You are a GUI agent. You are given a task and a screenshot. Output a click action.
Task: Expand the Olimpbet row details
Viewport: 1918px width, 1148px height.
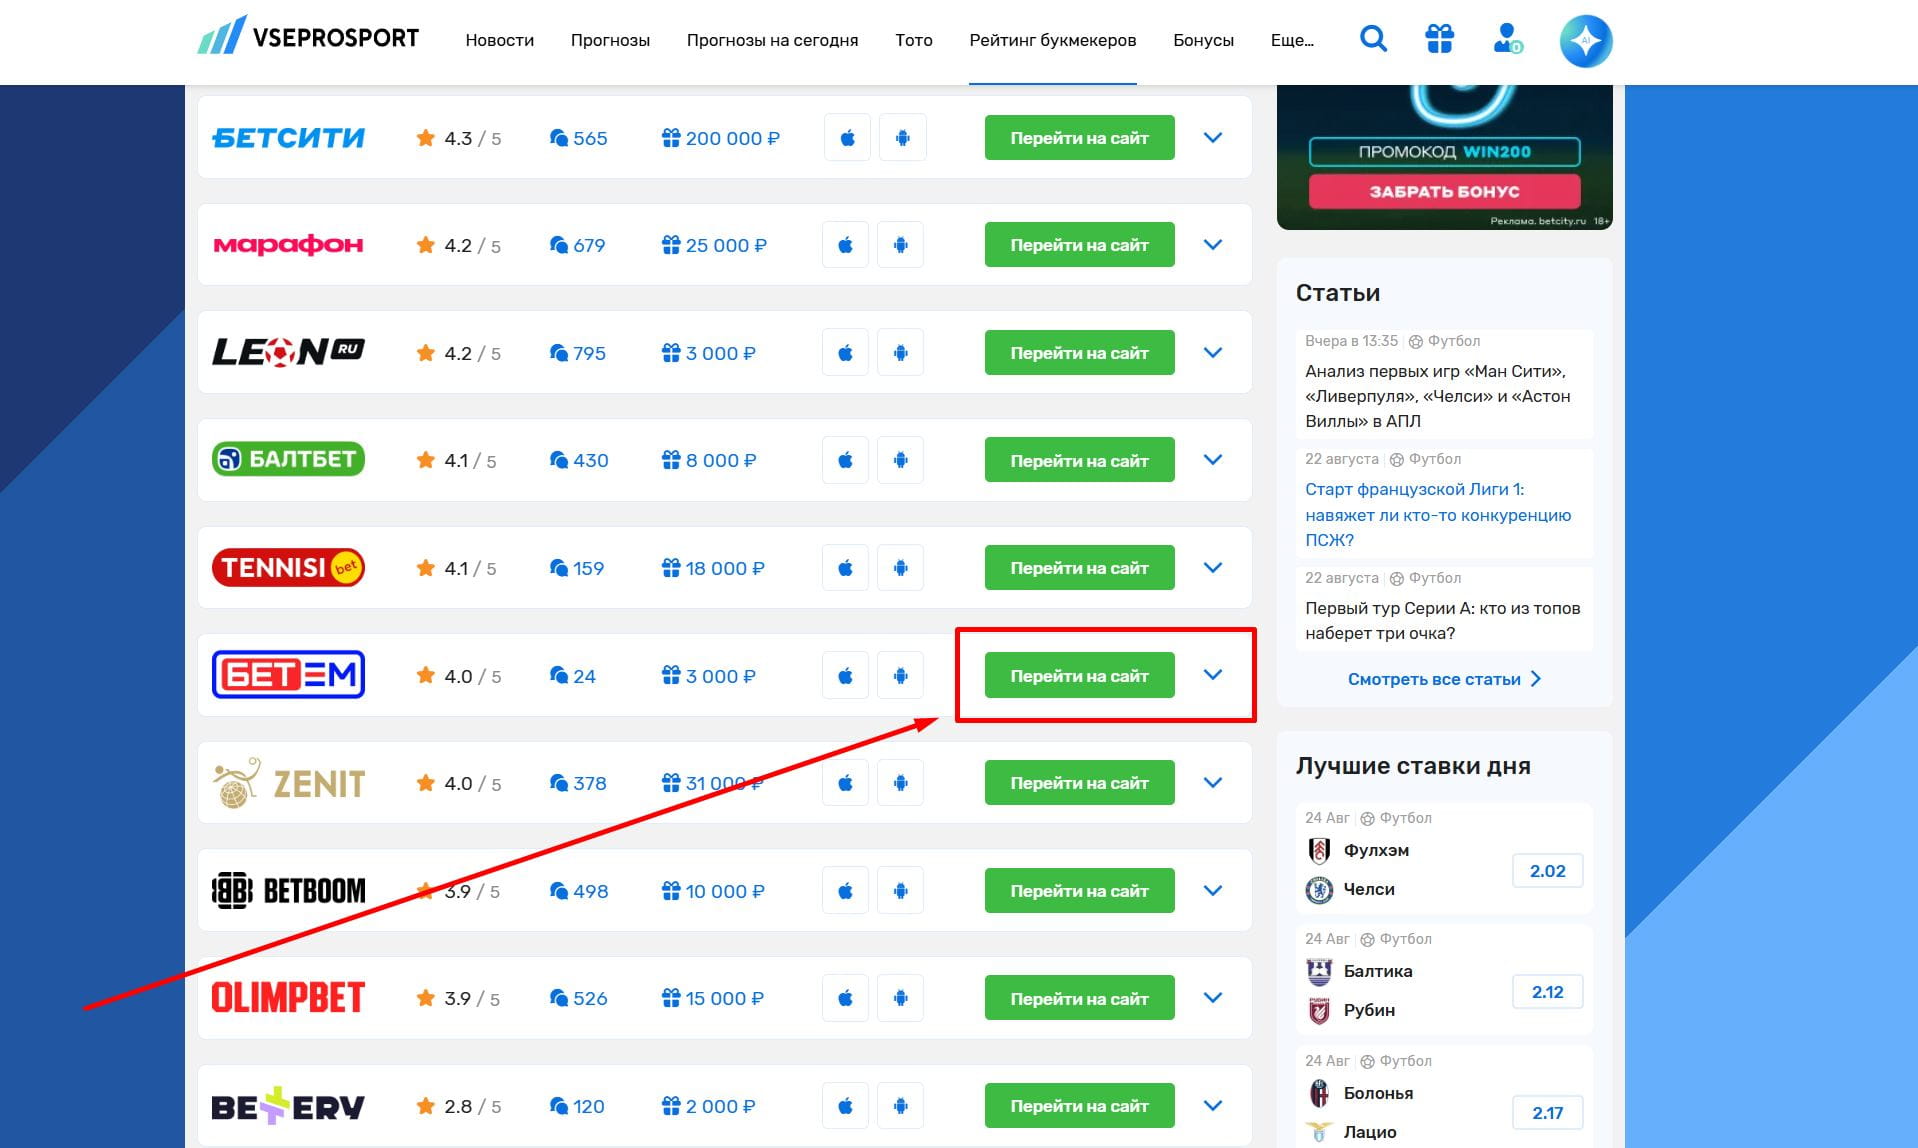point(1213,998)
